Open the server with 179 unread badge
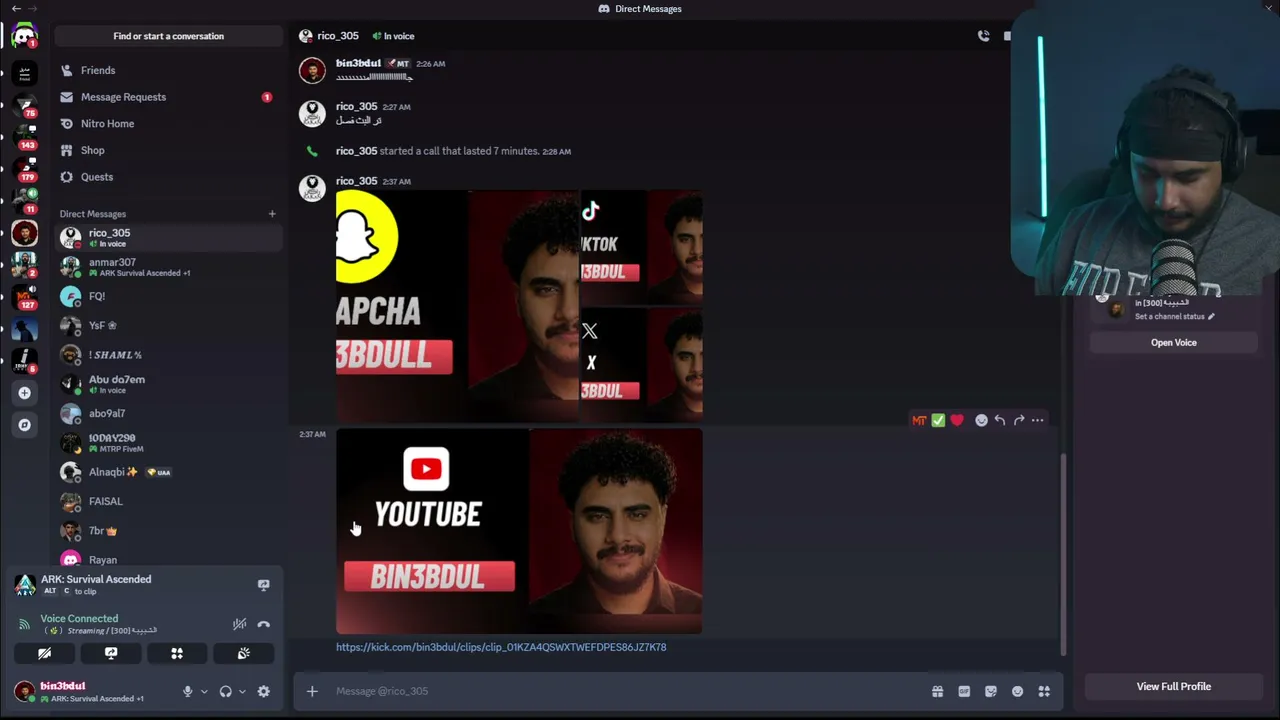 [24, 168]
